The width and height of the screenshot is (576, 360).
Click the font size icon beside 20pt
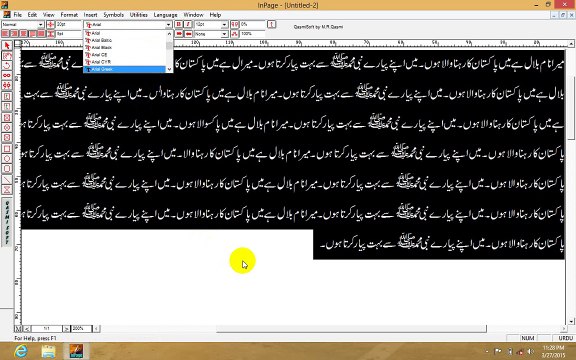51,24
